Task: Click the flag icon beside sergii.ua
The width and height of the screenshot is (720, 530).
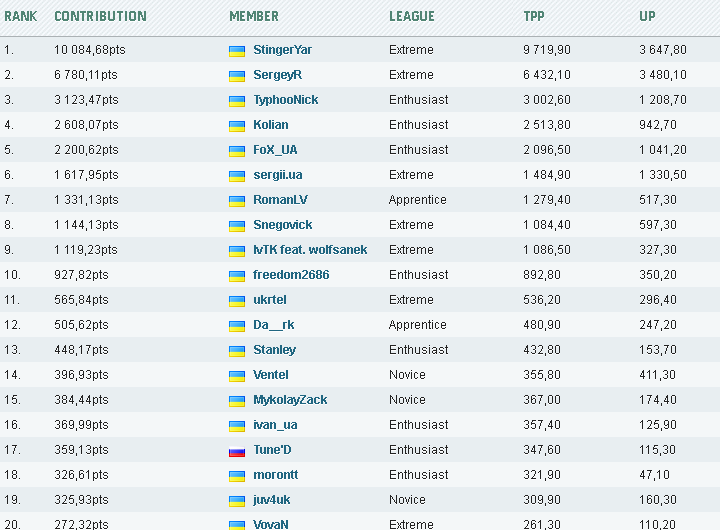Action: [x=237, y=176]
